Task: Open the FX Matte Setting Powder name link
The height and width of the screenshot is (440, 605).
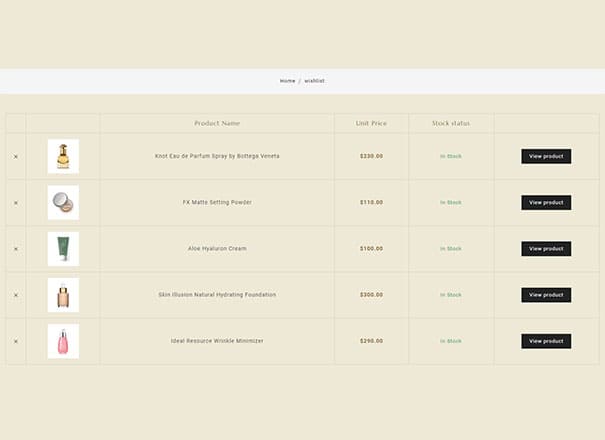Action: coord(217,202)
